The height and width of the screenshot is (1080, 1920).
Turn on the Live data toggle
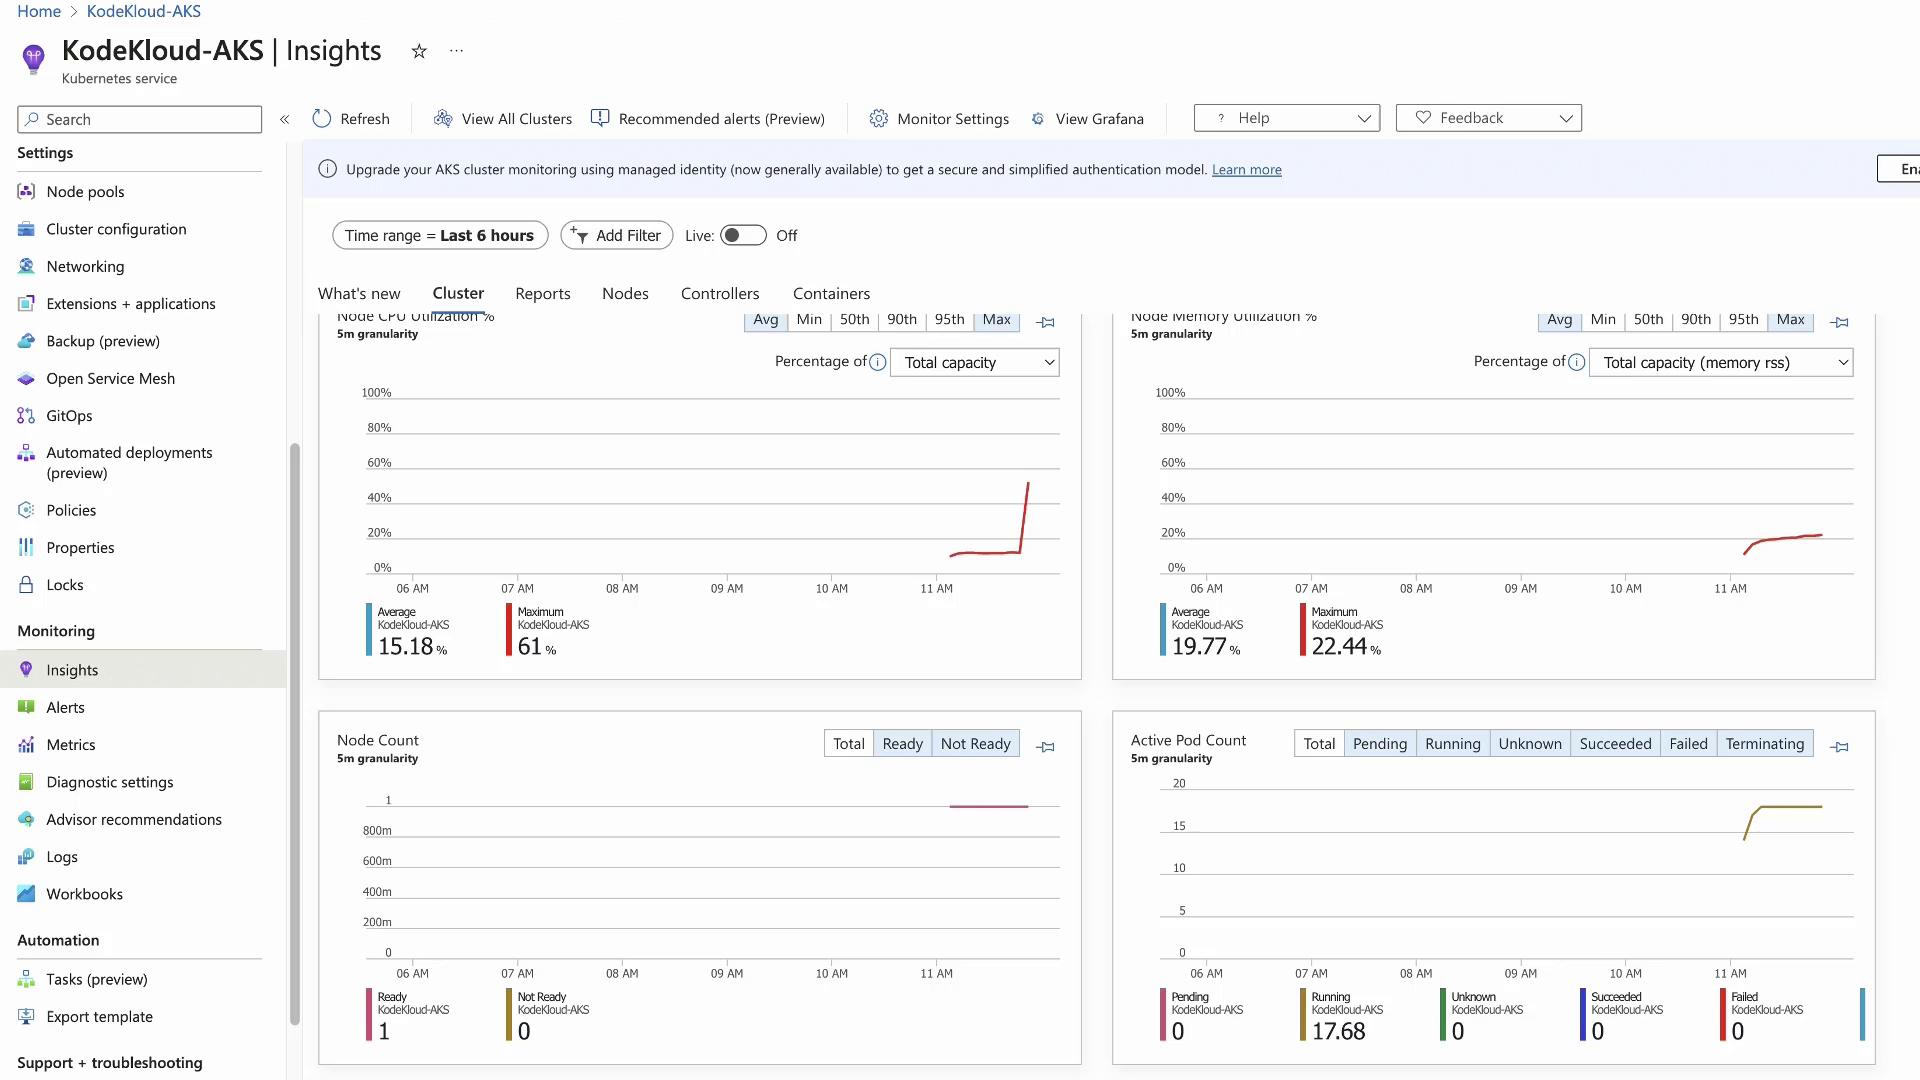742,235
